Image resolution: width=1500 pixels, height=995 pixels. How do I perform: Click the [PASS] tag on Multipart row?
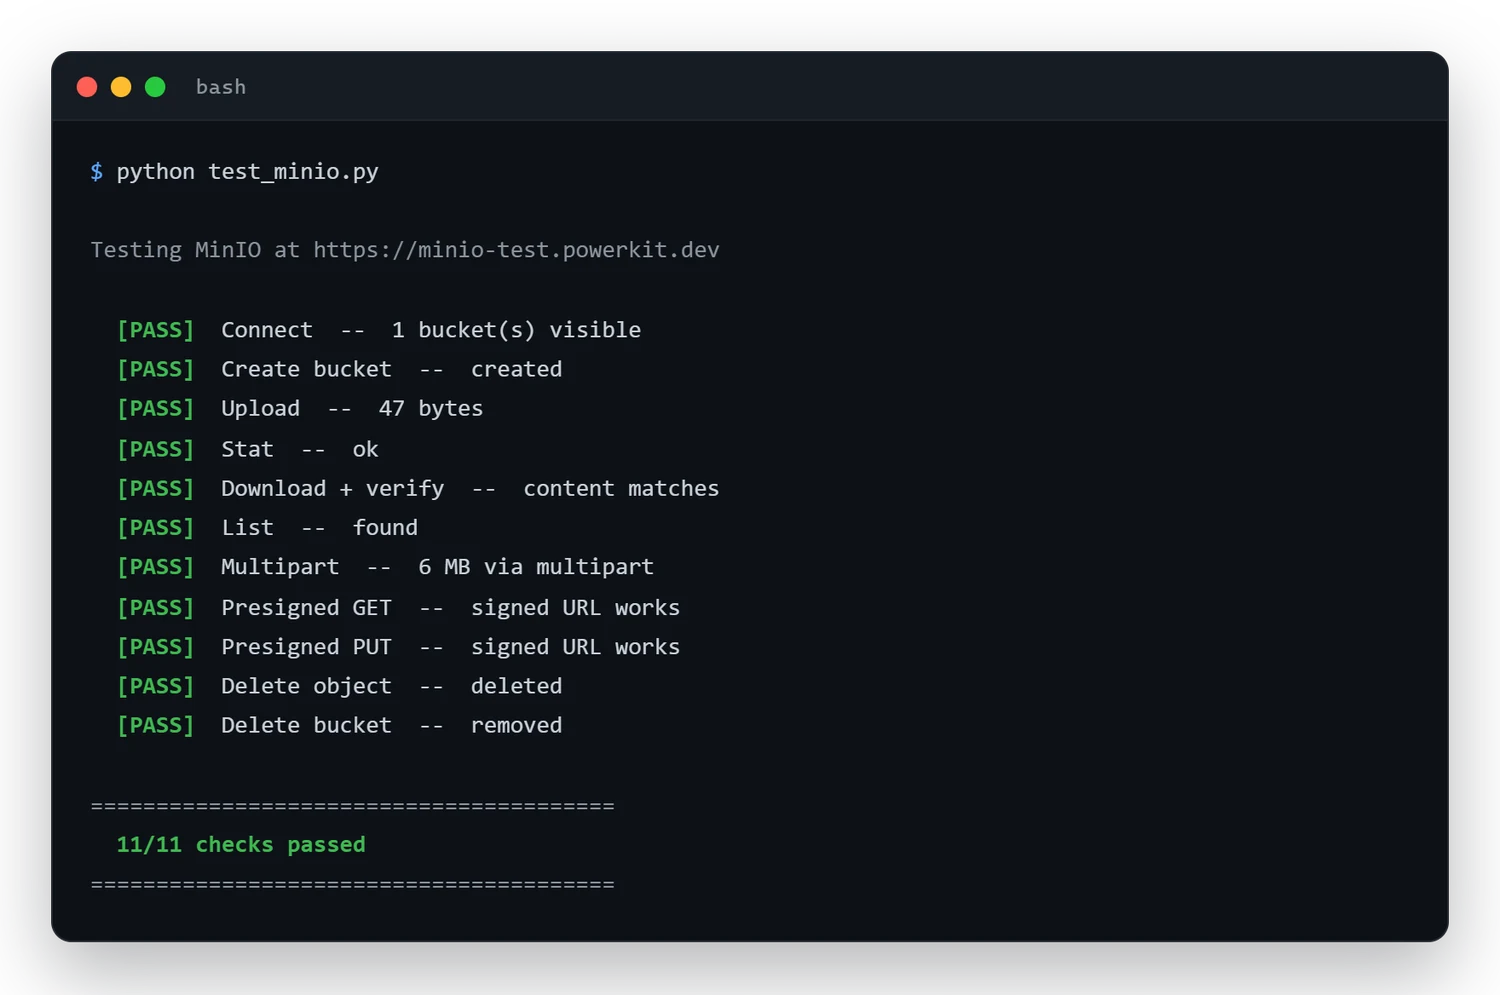click(156, 567)
